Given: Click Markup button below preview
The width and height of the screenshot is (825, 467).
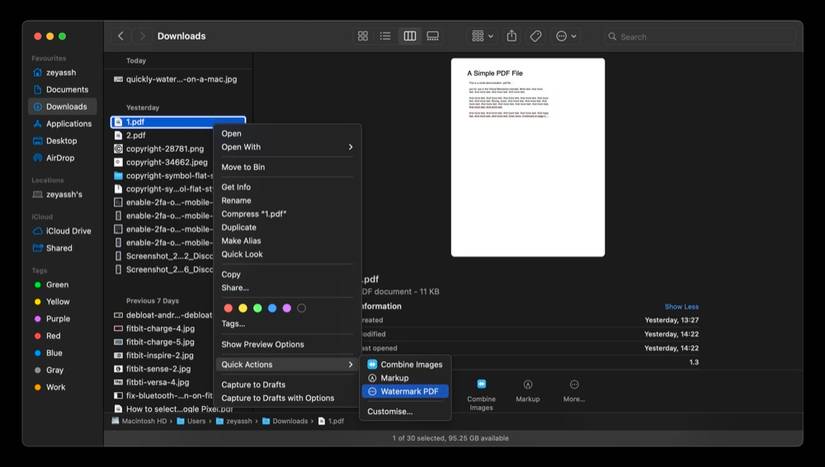Looking at the screenshot, I should click(x=528, y=391).
